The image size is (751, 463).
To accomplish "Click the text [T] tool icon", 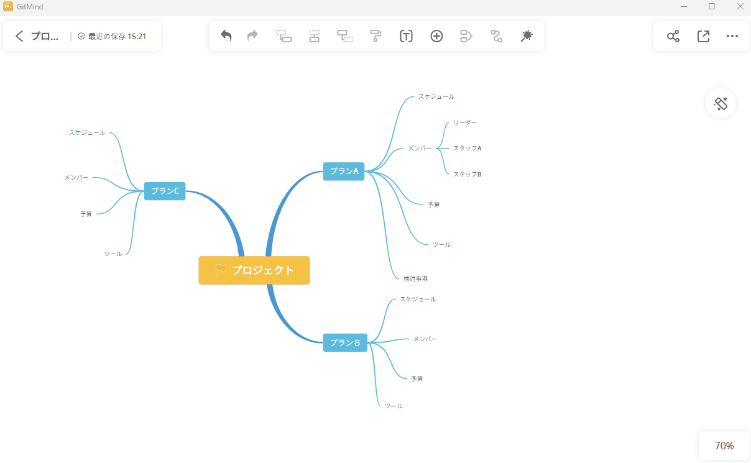I will pos(406,36).
